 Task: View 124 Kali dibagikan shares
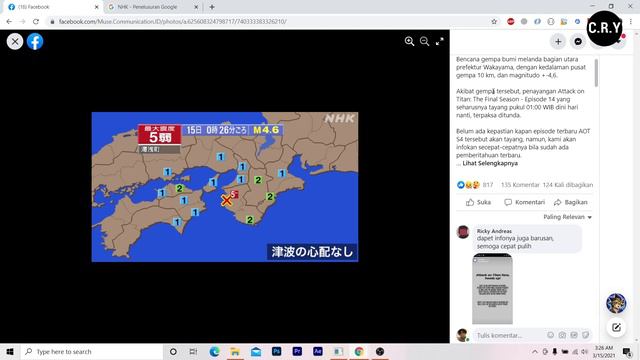click(568, 185)
